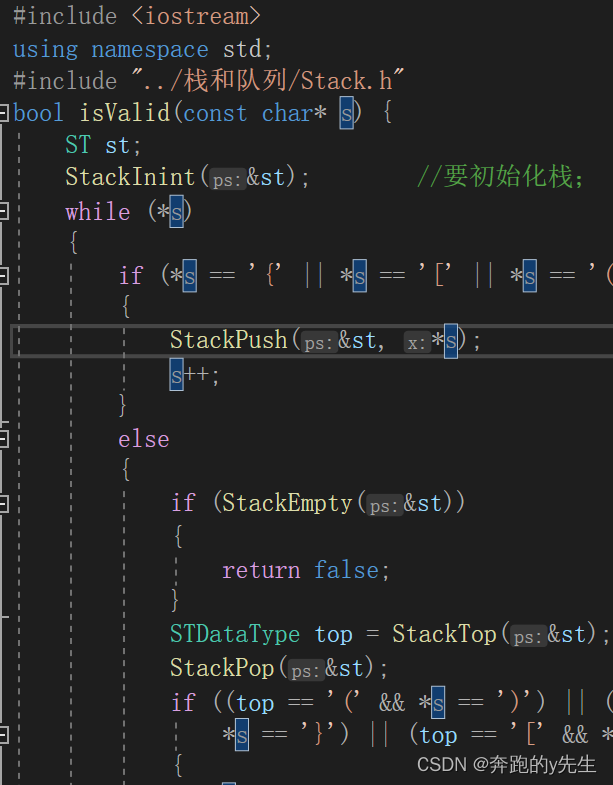Click the StackEmpty function call
The width and height of the screenshot is (613, 785).
287,503
